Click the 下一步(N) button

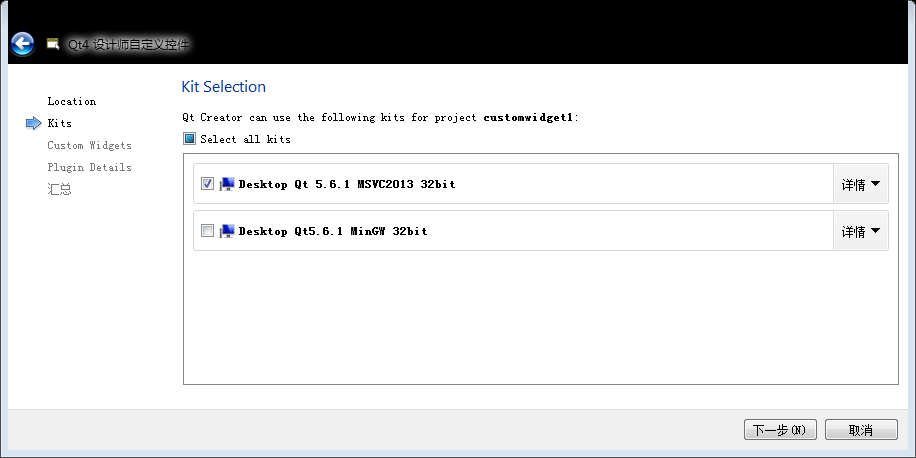[780, 430]
